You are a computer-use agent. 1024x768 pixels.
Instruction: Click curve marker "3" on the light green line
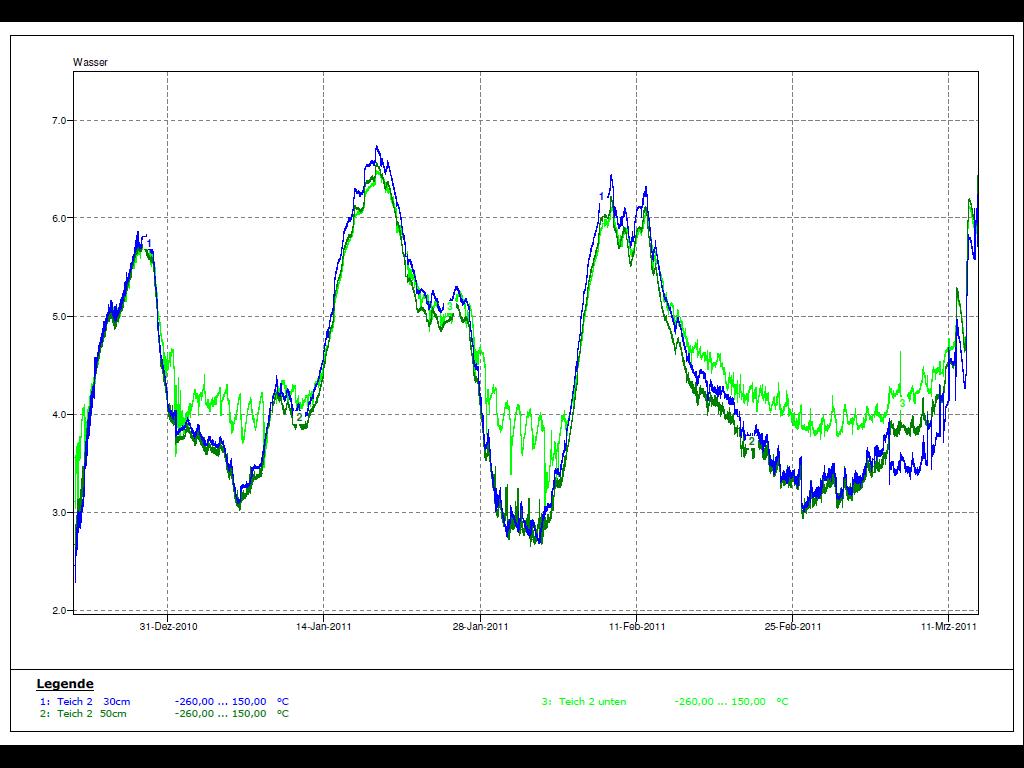pyautogui.click(x=902, y=403)
